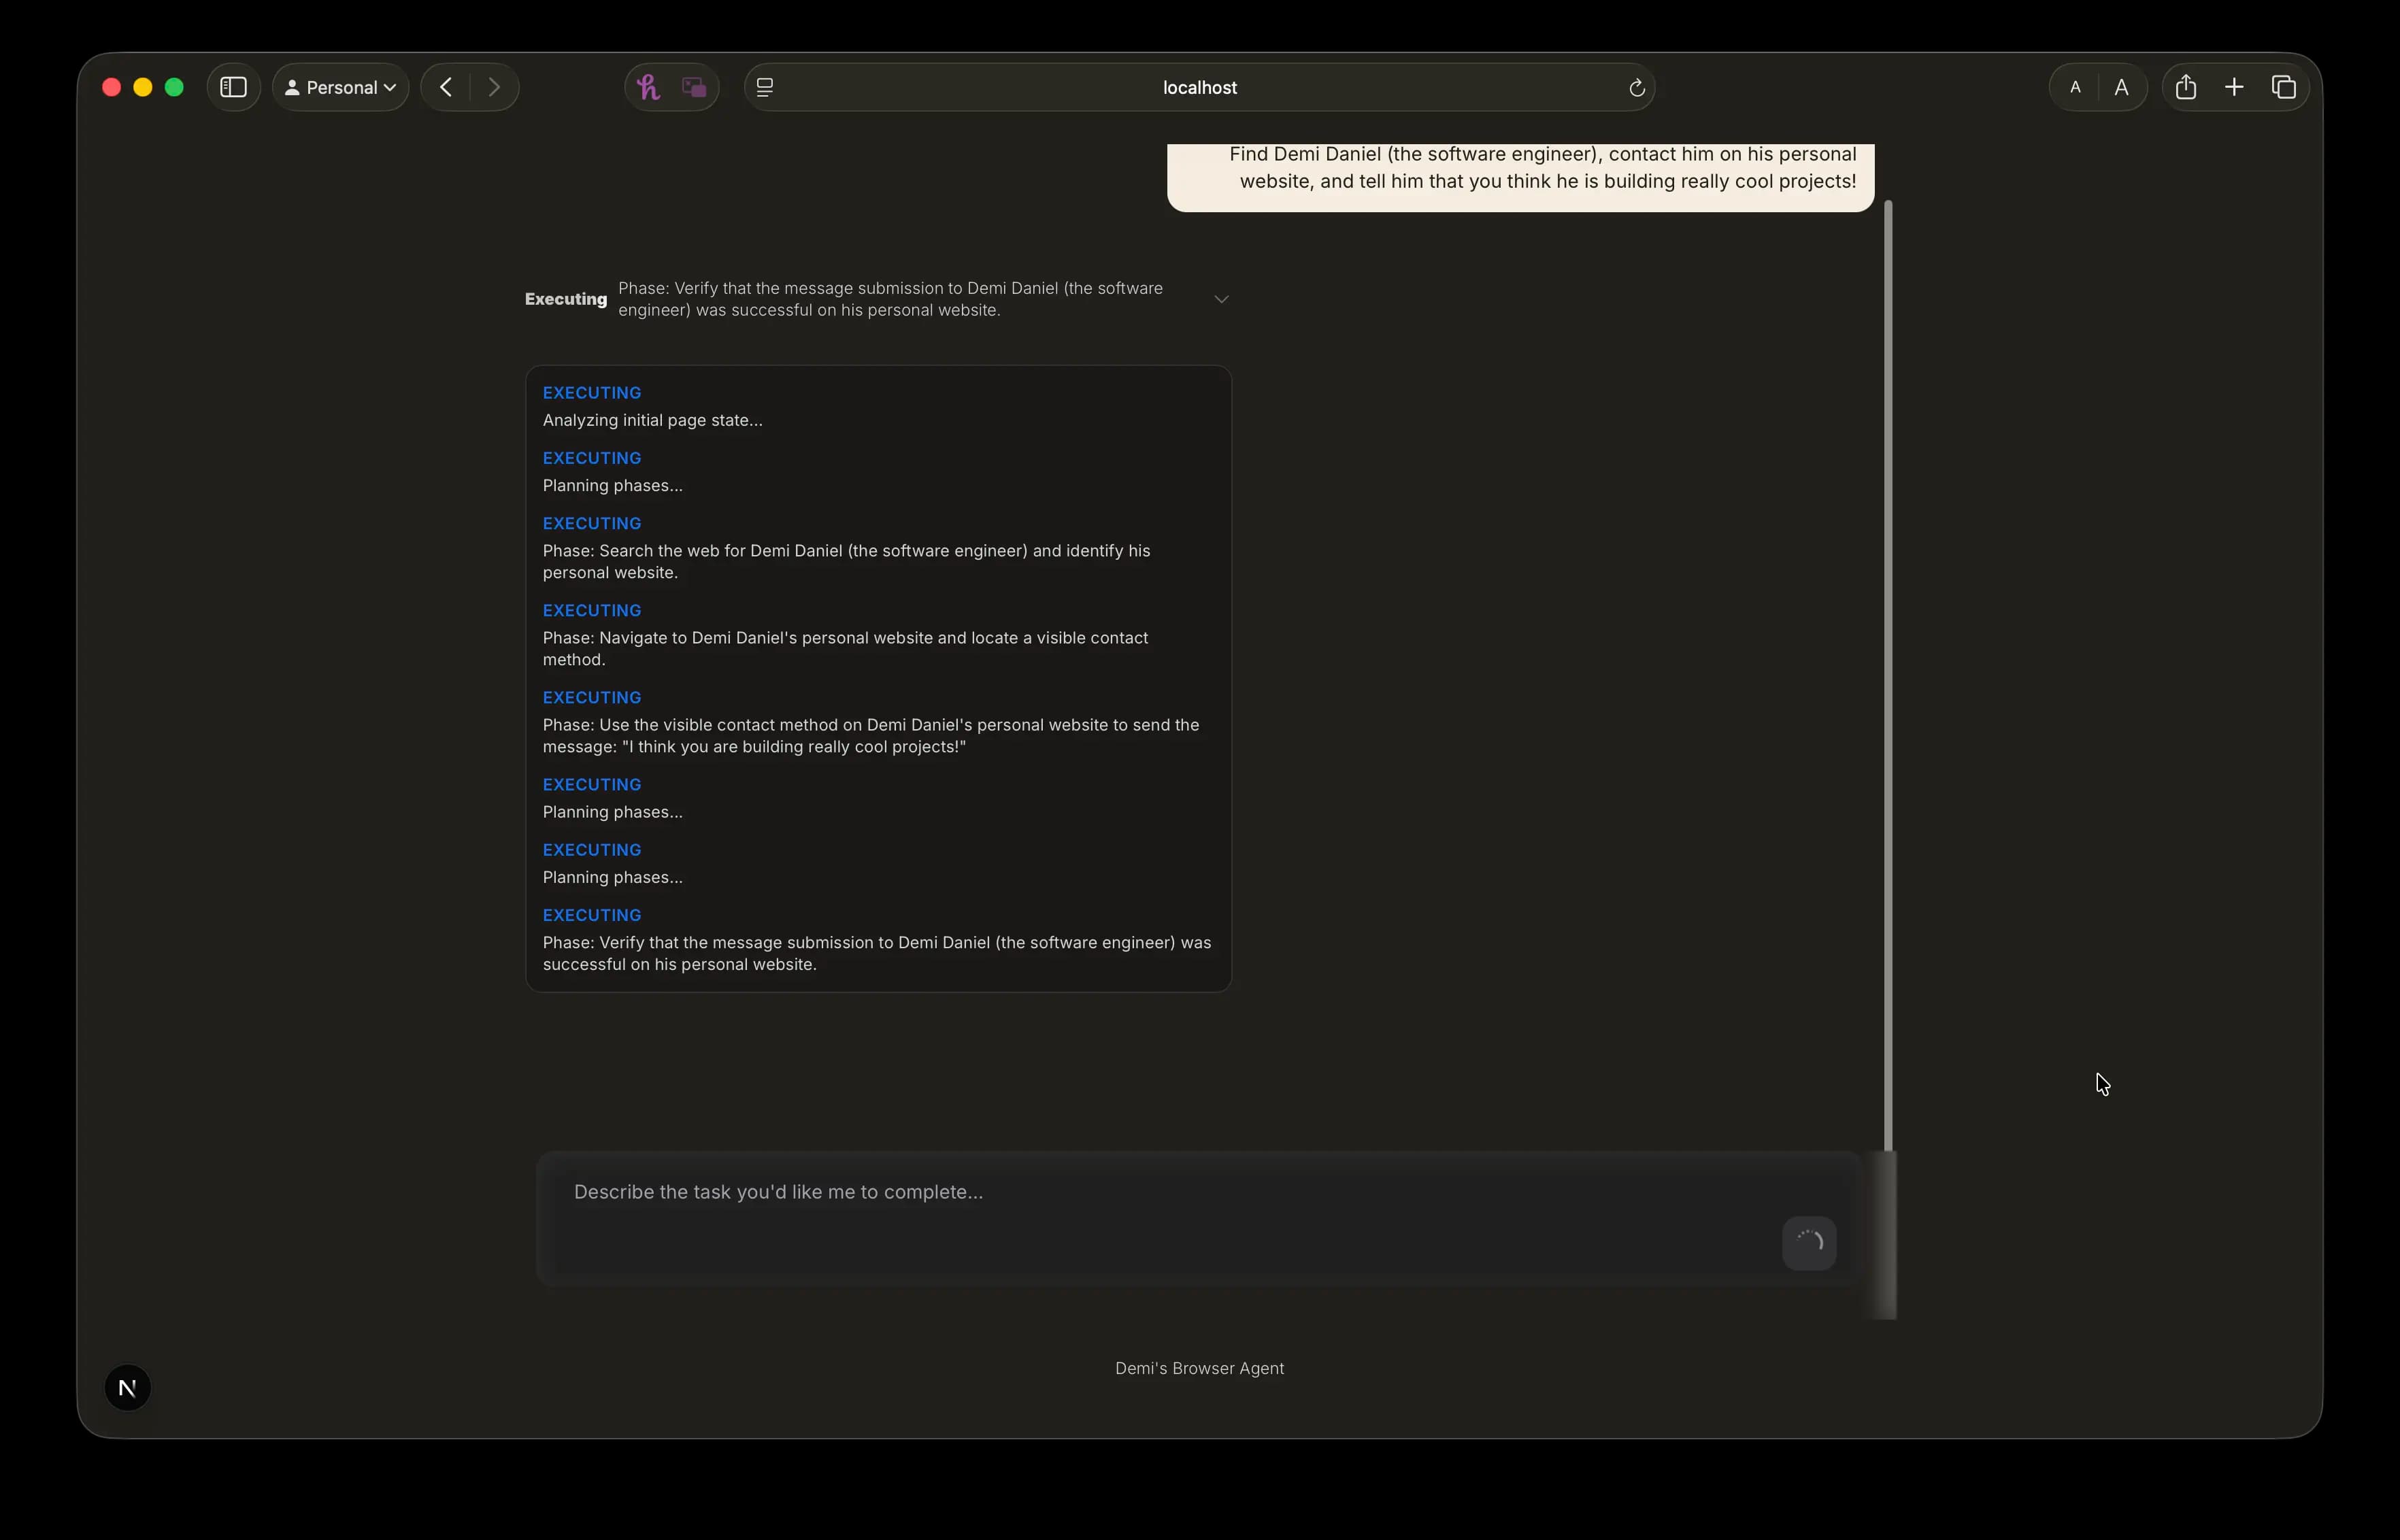Minimize the Safari window
2400x1540 pixels.
click(143, 87)
